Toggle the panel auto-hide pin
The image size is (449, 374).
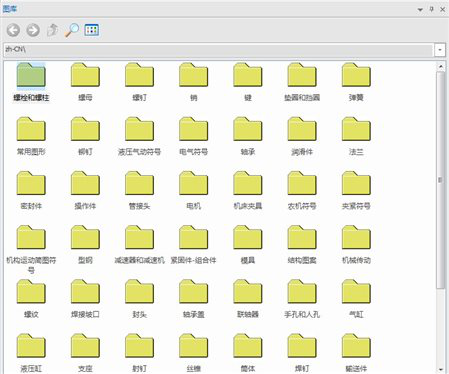click(431, 9)
